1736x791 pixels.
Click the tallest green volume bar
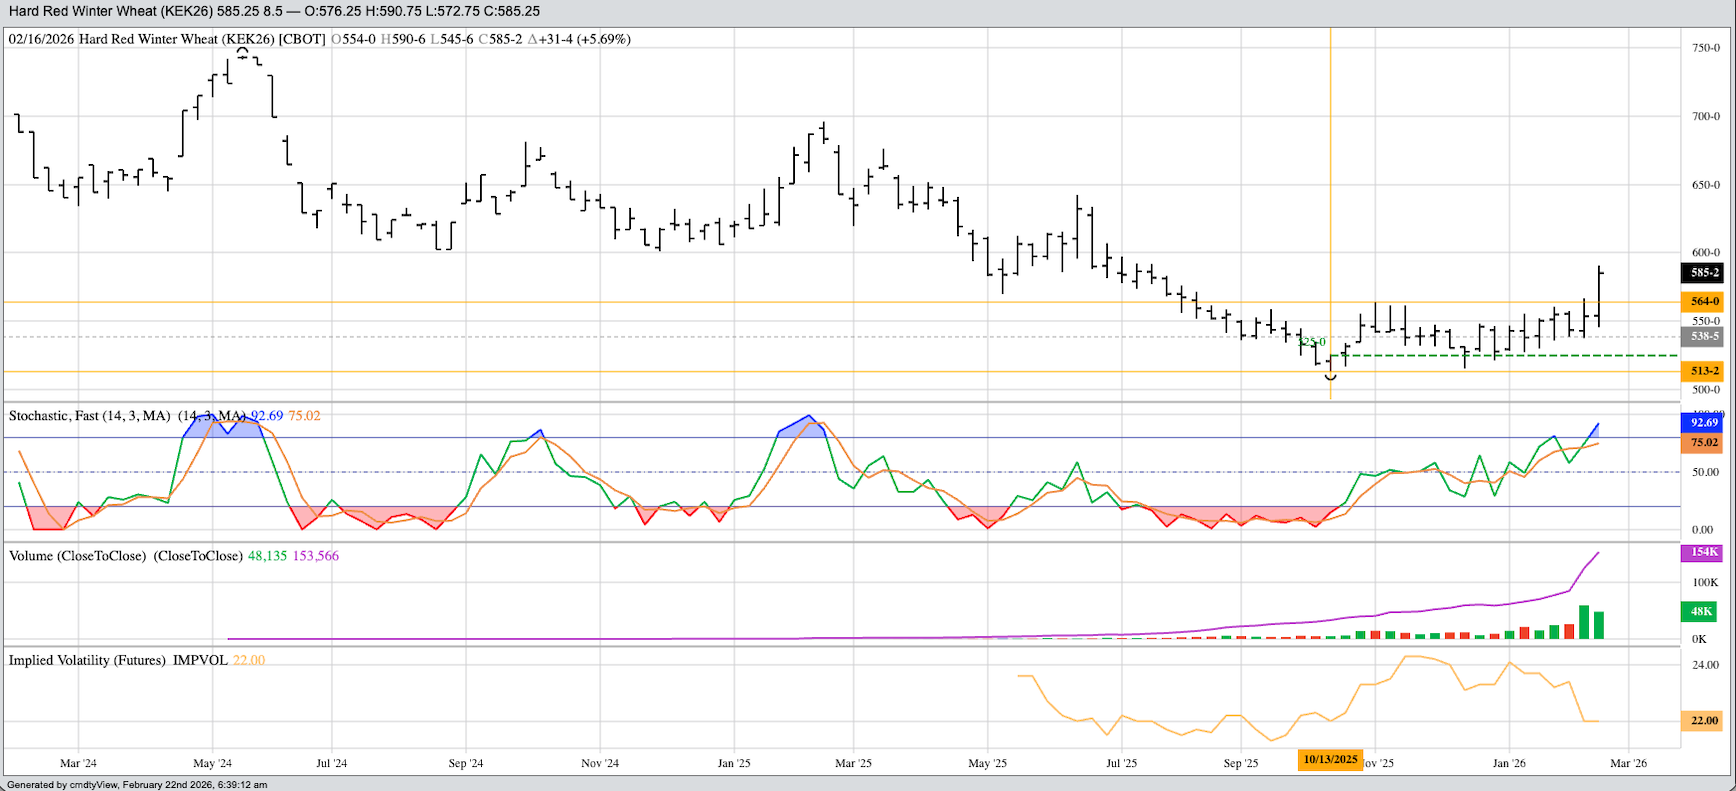1584,622
